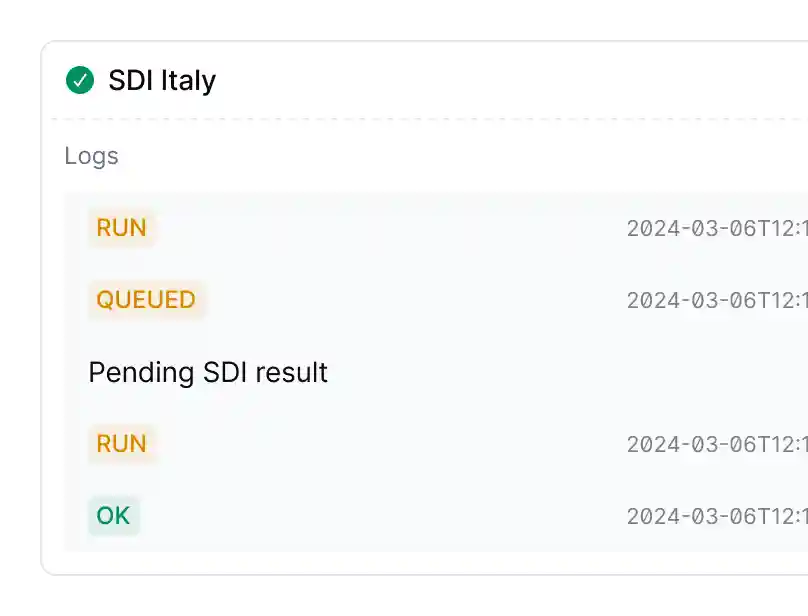
Task: Click the Pending SDI result message
Action: [x=208, y=373]
